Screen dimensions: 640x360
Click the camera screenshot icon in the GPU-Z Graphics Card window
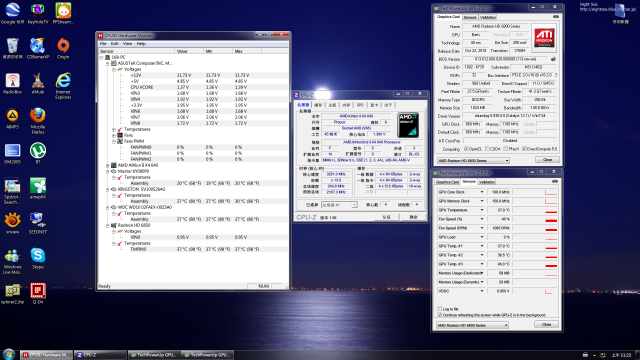[x=556, y=17]
